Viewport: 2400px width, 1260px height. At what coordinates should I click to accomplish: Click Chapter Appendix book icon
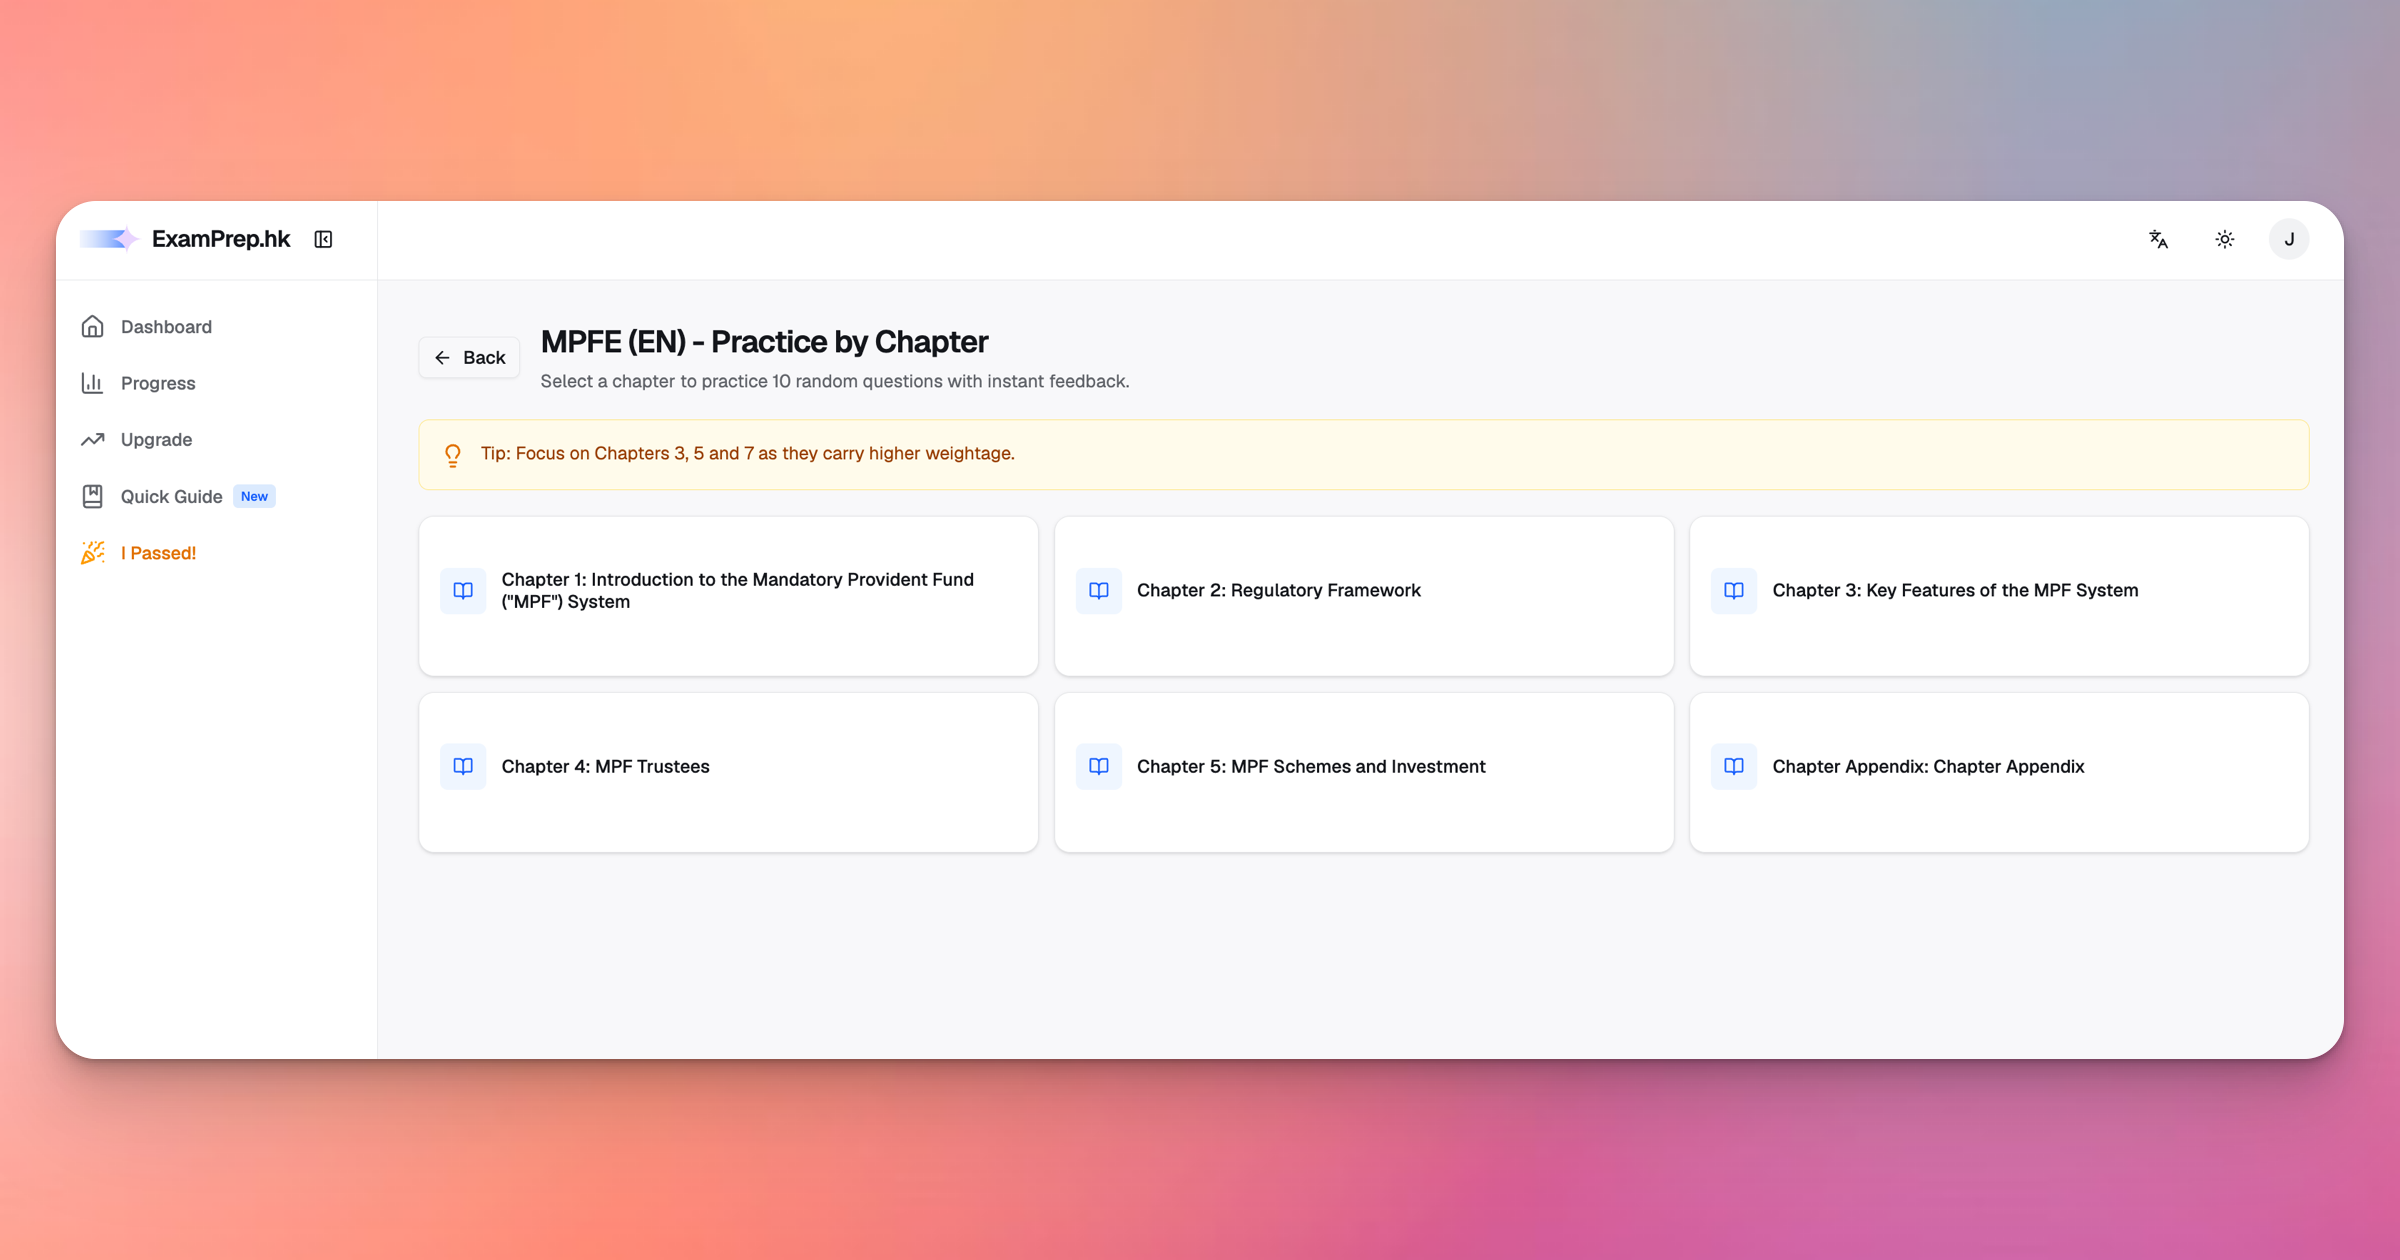pos(1733,767)
